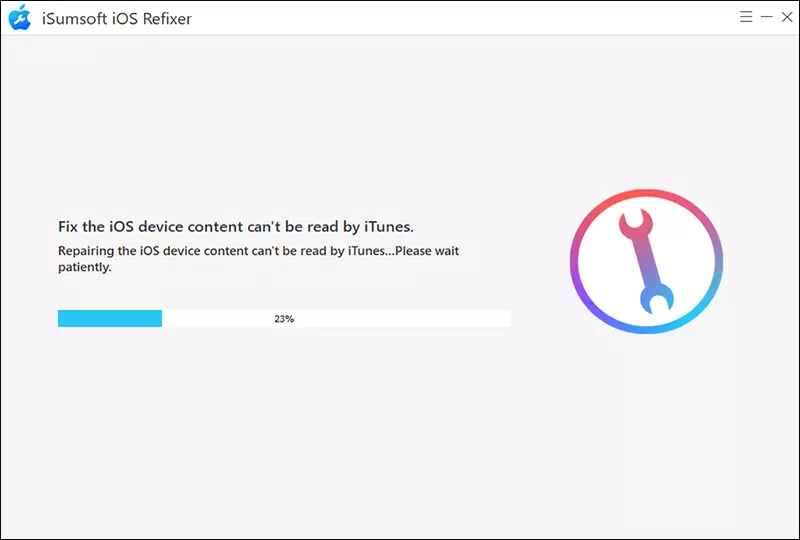Click the heading "Fix the iOS device content can't be read by iTunes."

[x=236, y=227]
